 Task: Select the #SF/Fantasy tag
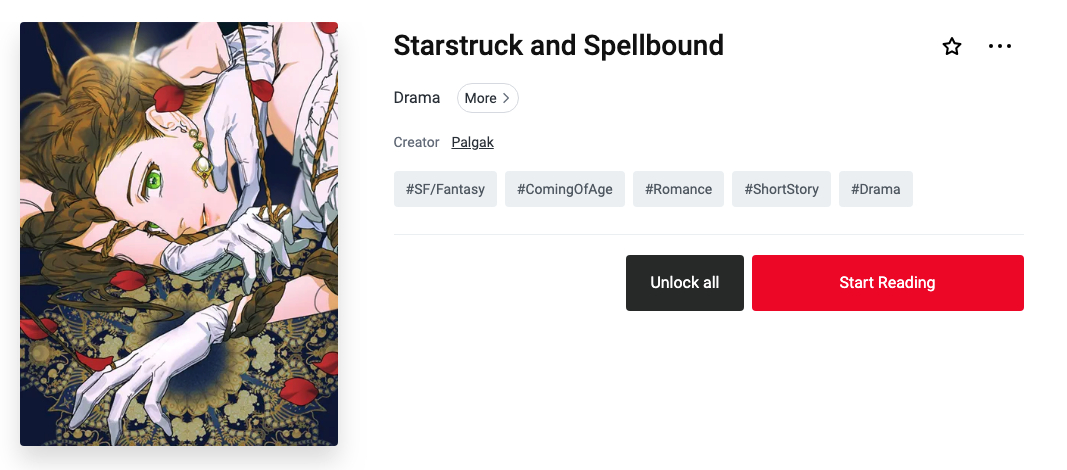(445, 189)
